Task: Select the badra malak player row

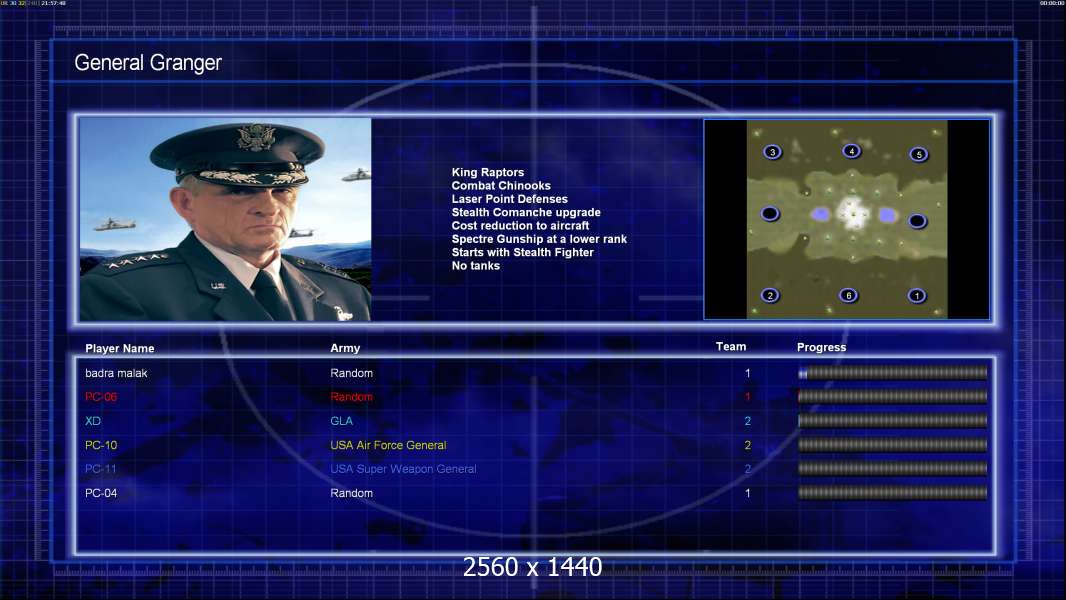Action: (x=534, y=373)
